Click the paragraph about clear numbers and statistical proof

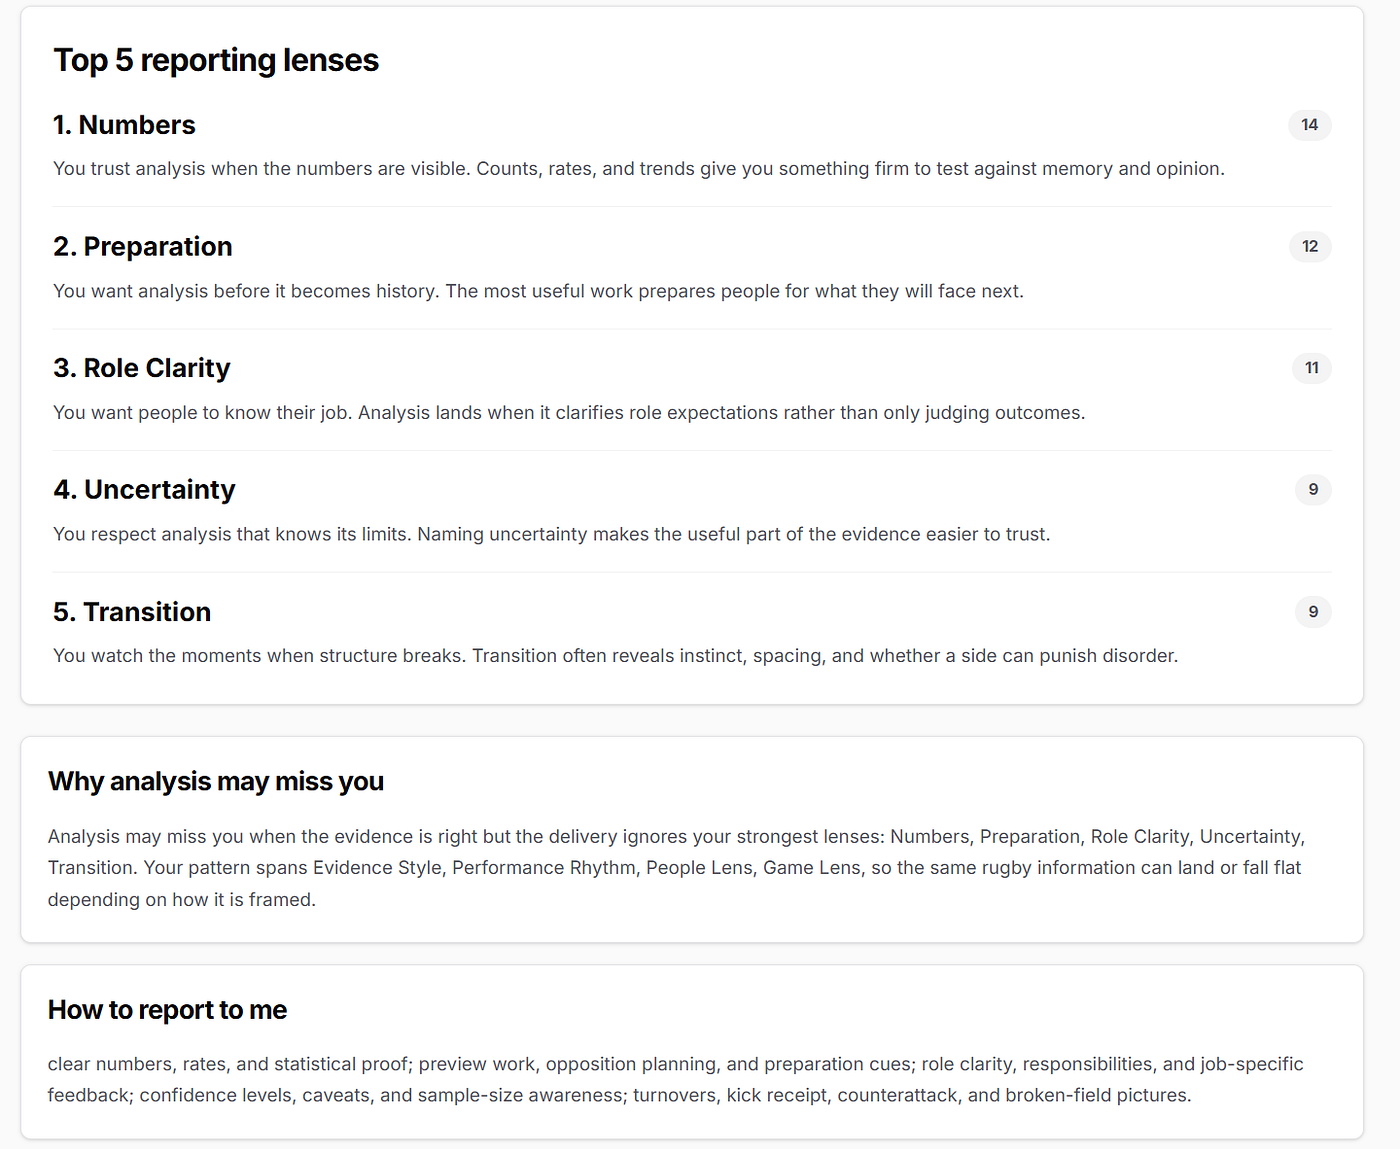tap(676, 1080)
